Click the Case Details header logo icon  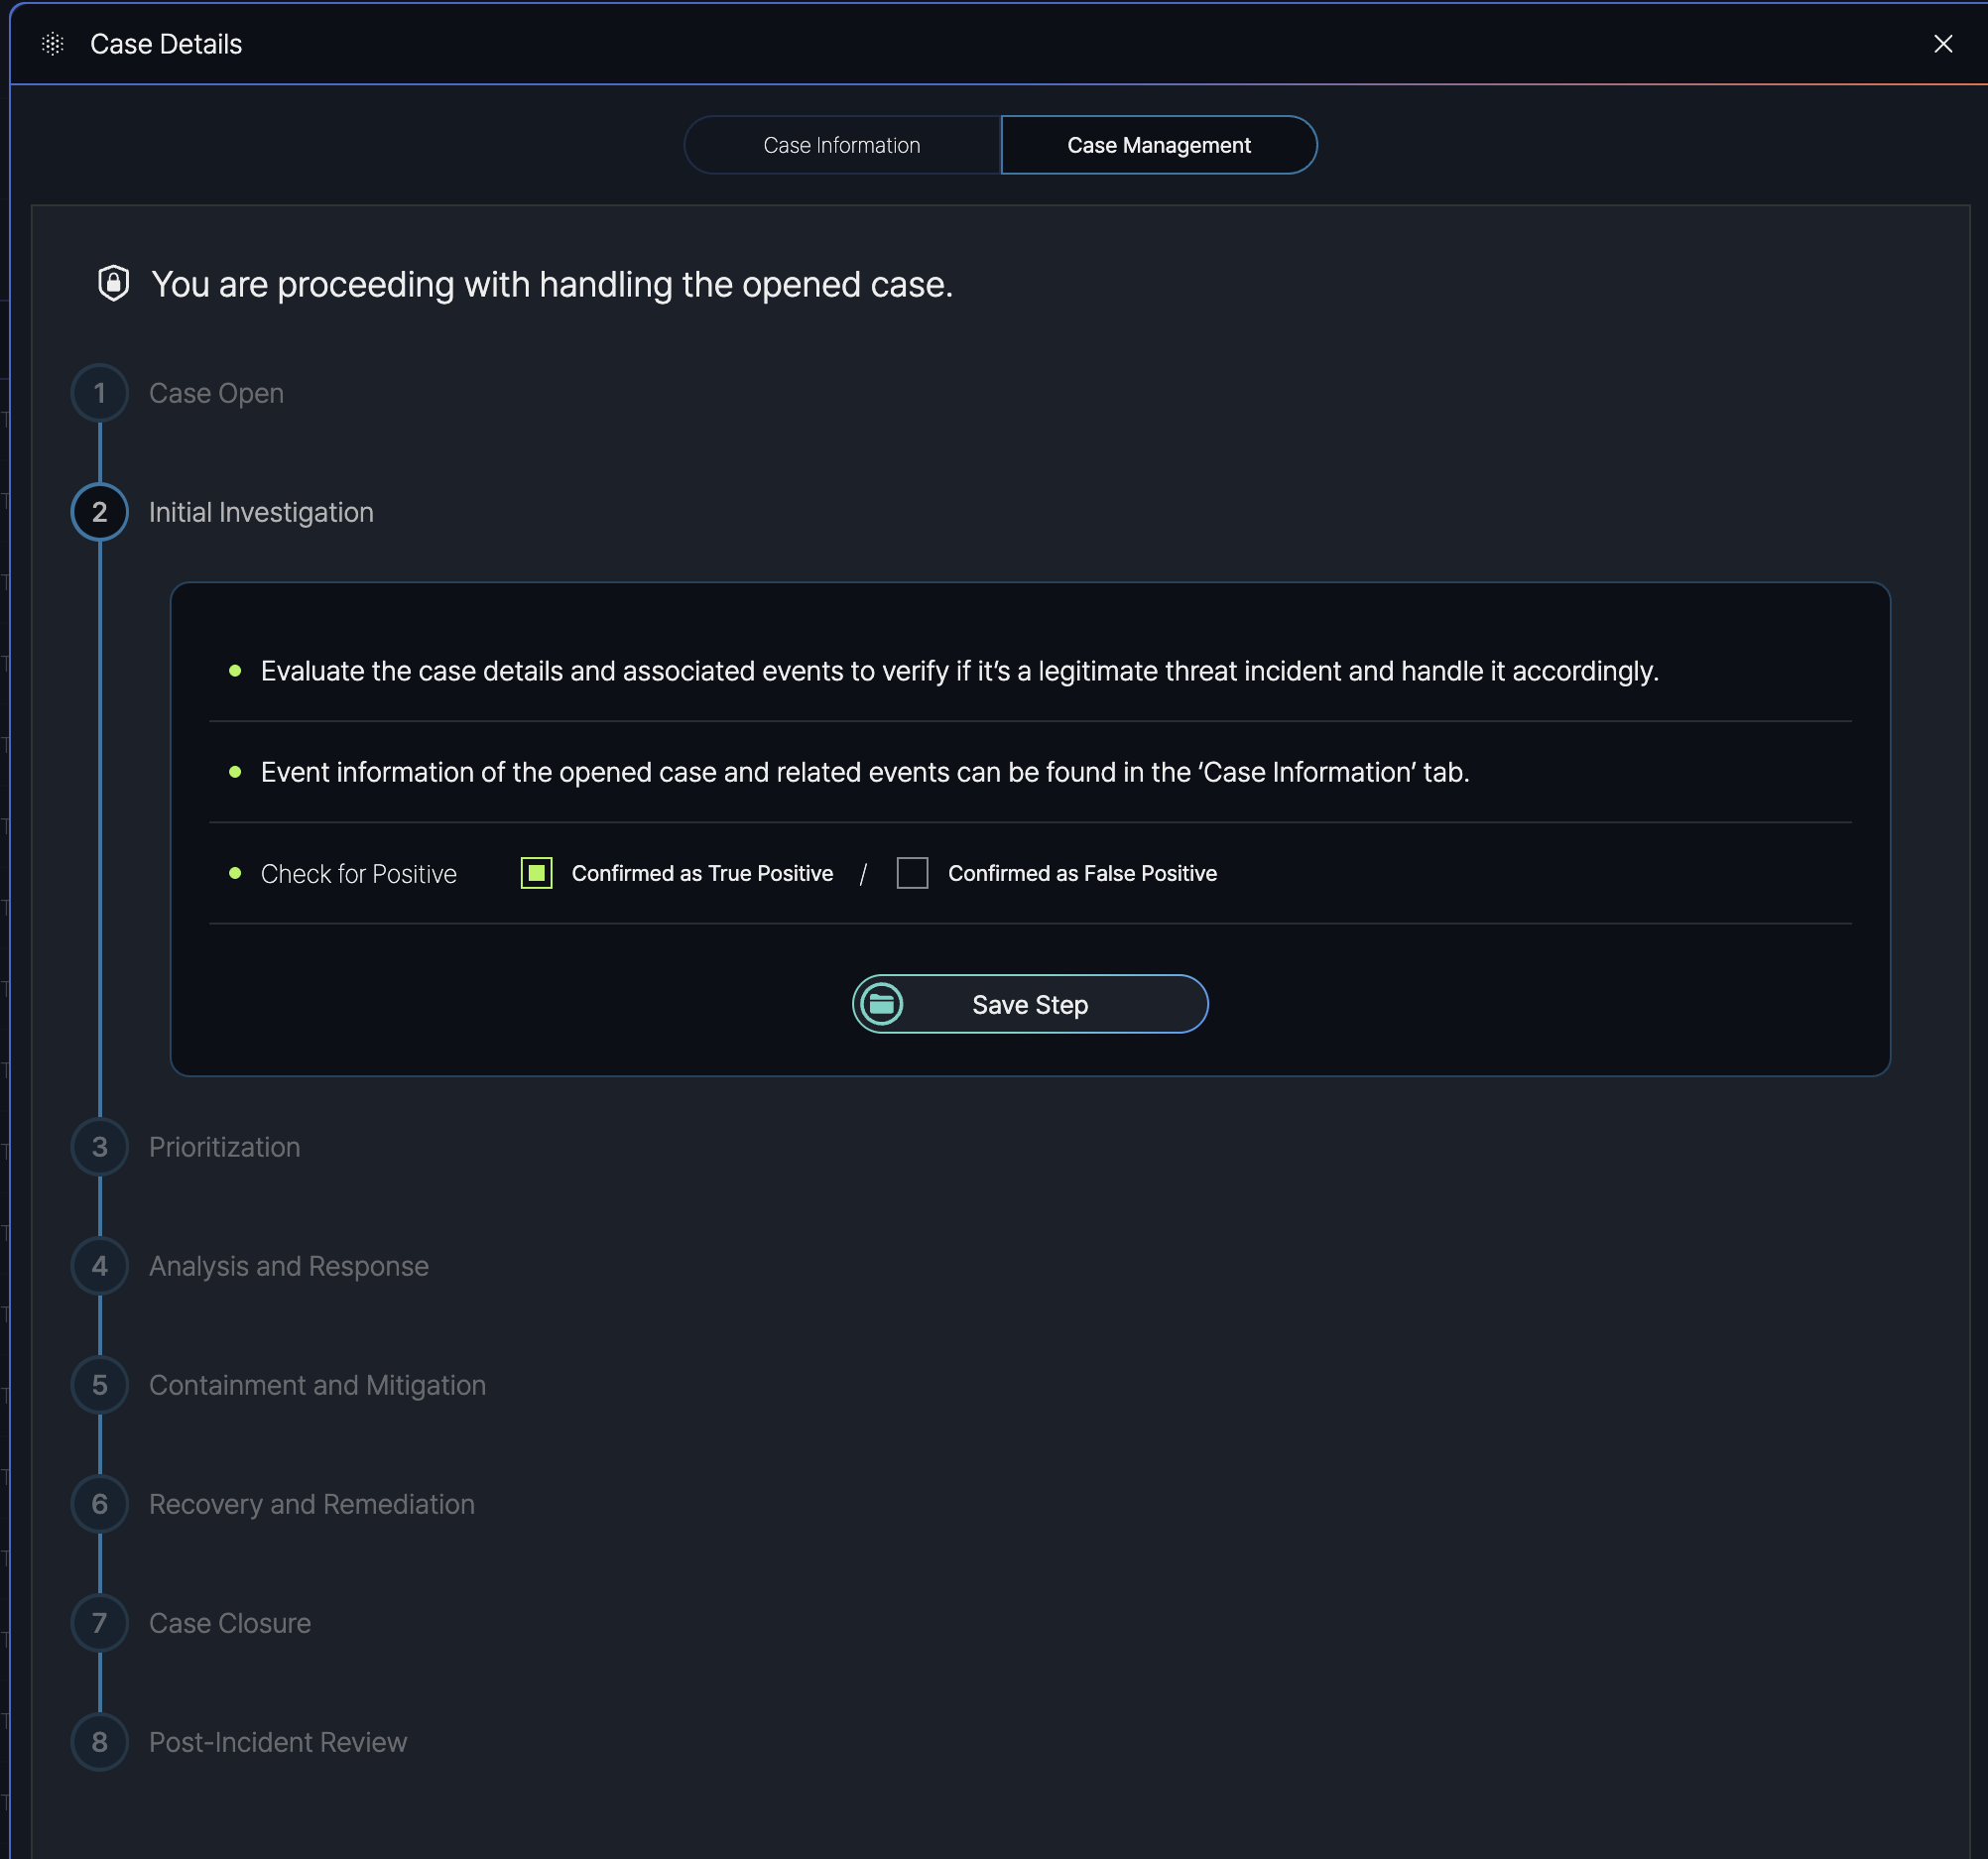point(53,44)
